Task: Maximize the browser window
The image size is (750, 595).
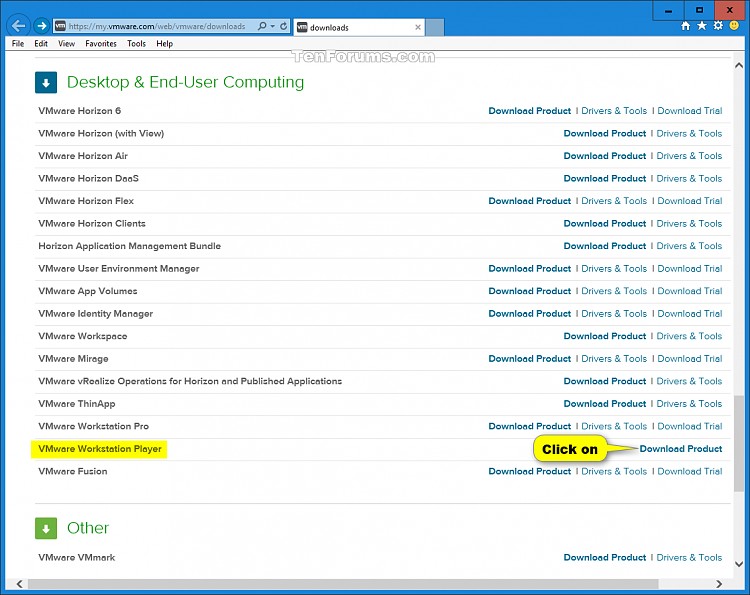Action: point(699,11)
